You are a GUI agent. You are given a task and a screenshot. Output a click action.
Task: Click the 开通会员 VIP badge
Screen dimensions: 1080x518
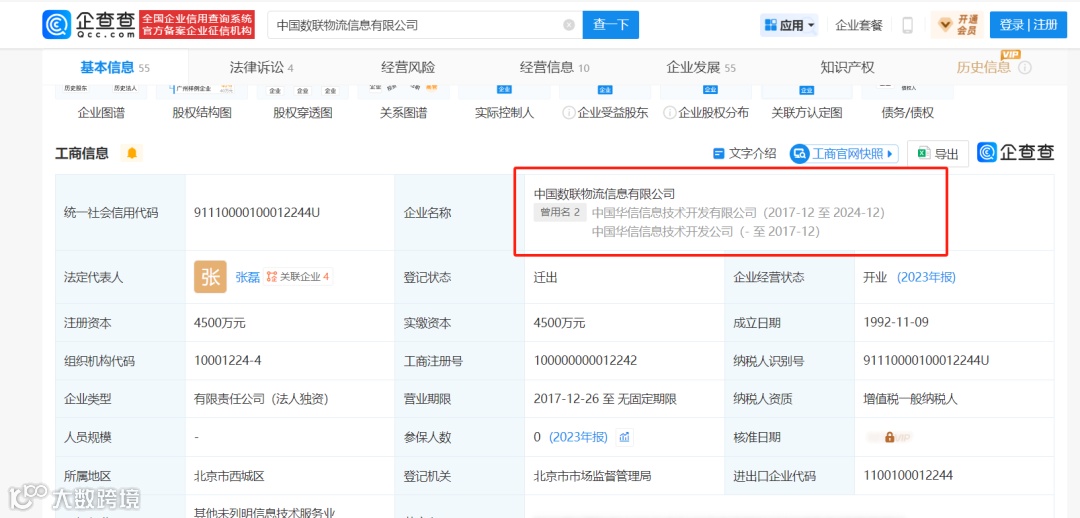tap(957, 25)
